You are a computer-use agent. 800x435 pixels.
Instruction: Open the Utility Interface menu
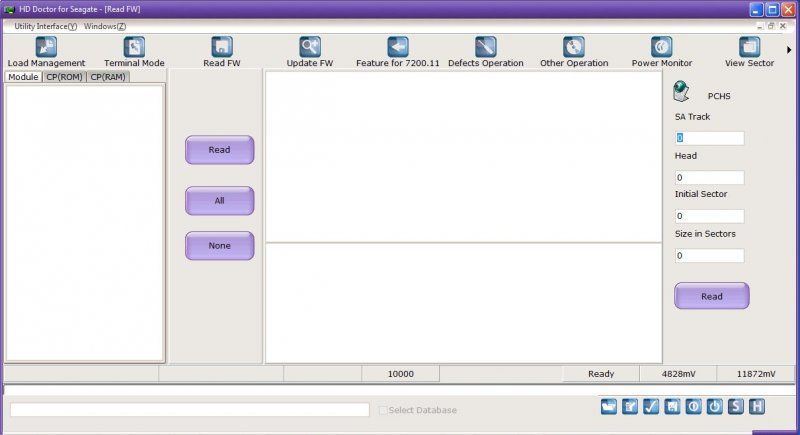45,27
